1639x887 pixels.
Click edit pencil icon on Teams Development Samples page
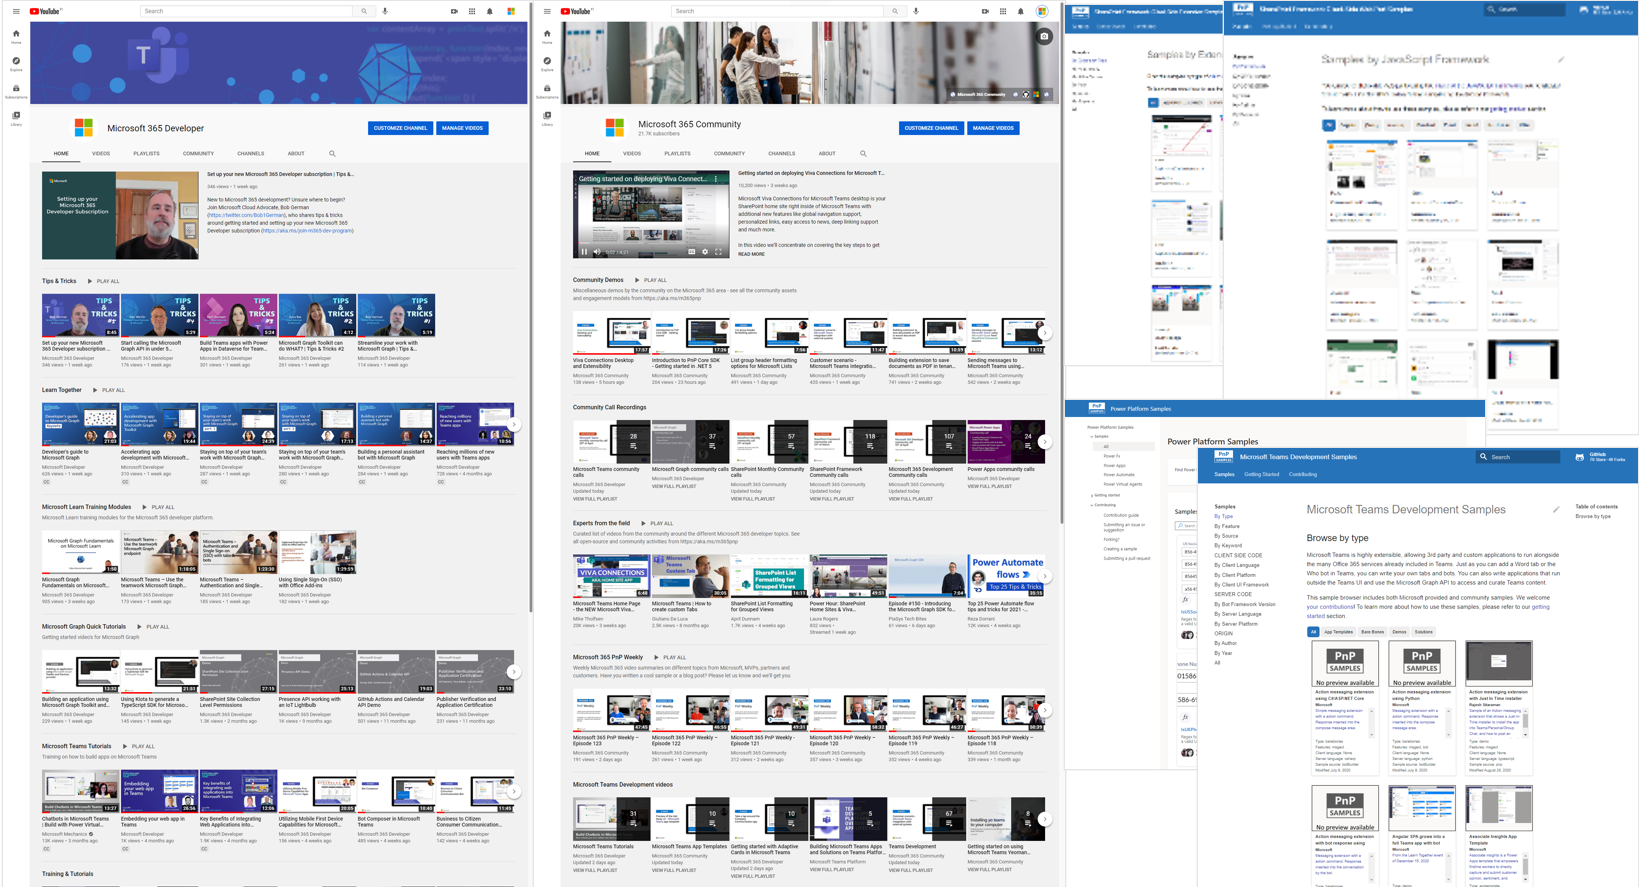[x=1556, y=510]
